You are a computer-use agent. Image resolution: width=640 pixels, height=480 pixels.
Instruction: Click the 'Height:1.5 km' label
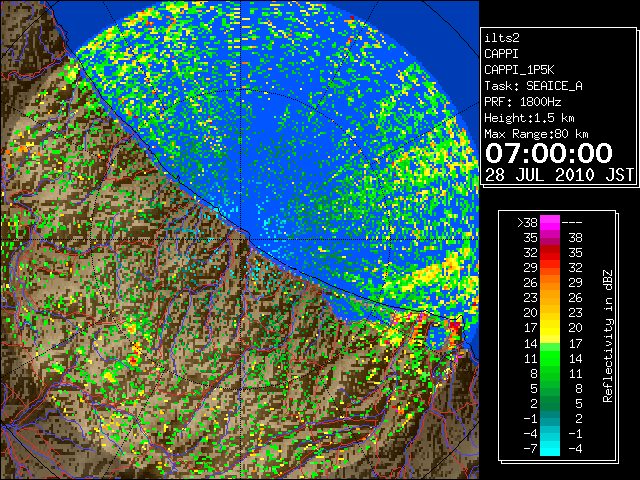[529, 118]
